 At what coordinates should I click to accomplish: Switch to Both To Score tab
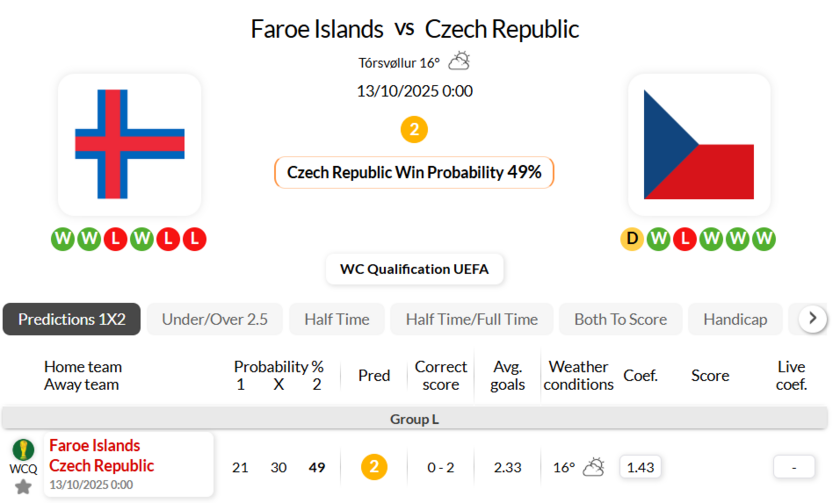click(x=620, y=319)
